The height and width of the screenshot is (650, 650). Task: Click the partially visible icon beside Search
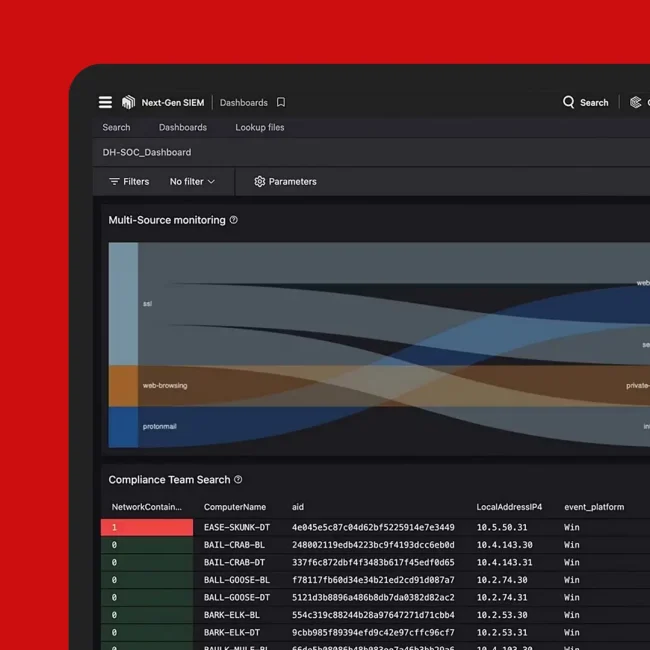635,102
